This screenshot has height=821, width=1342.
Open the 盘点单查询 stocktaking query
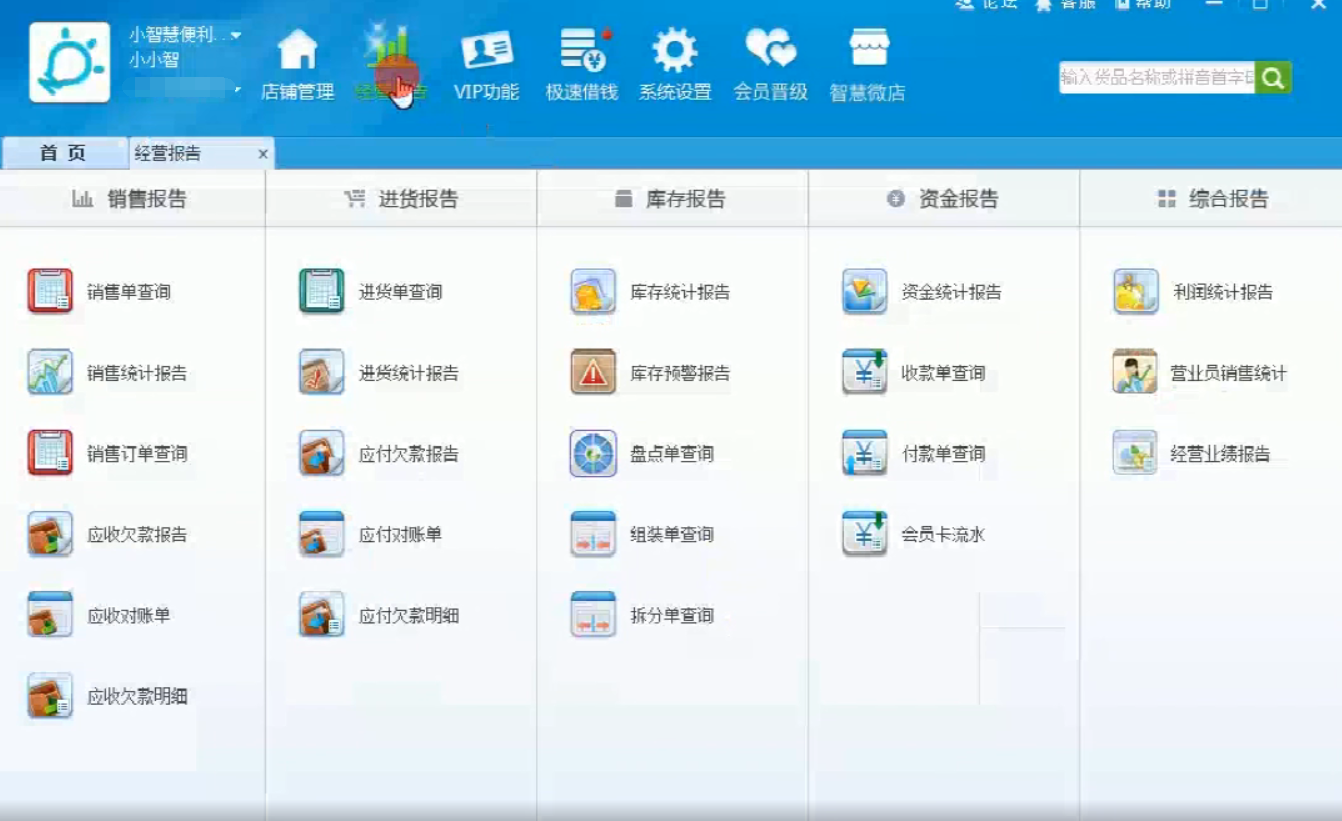tap(655, 452)
